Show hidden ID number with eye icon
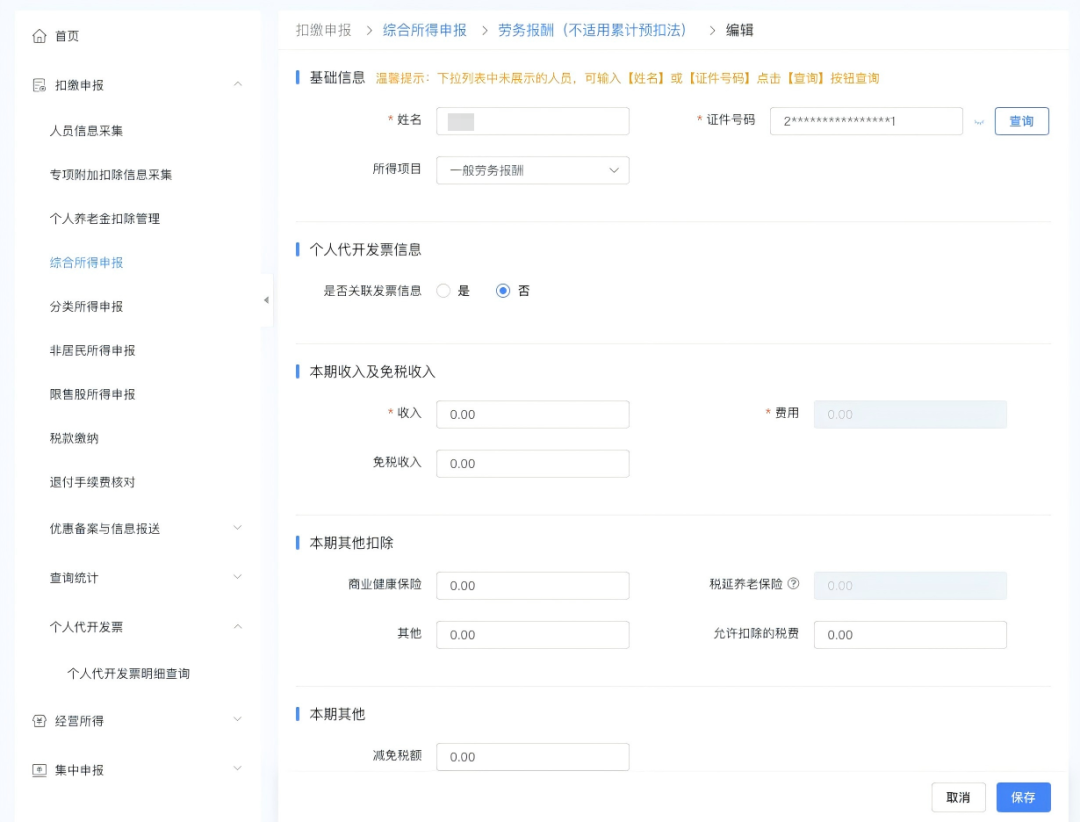The height and width of the screenshot is (822, 1080). point(978,122)
